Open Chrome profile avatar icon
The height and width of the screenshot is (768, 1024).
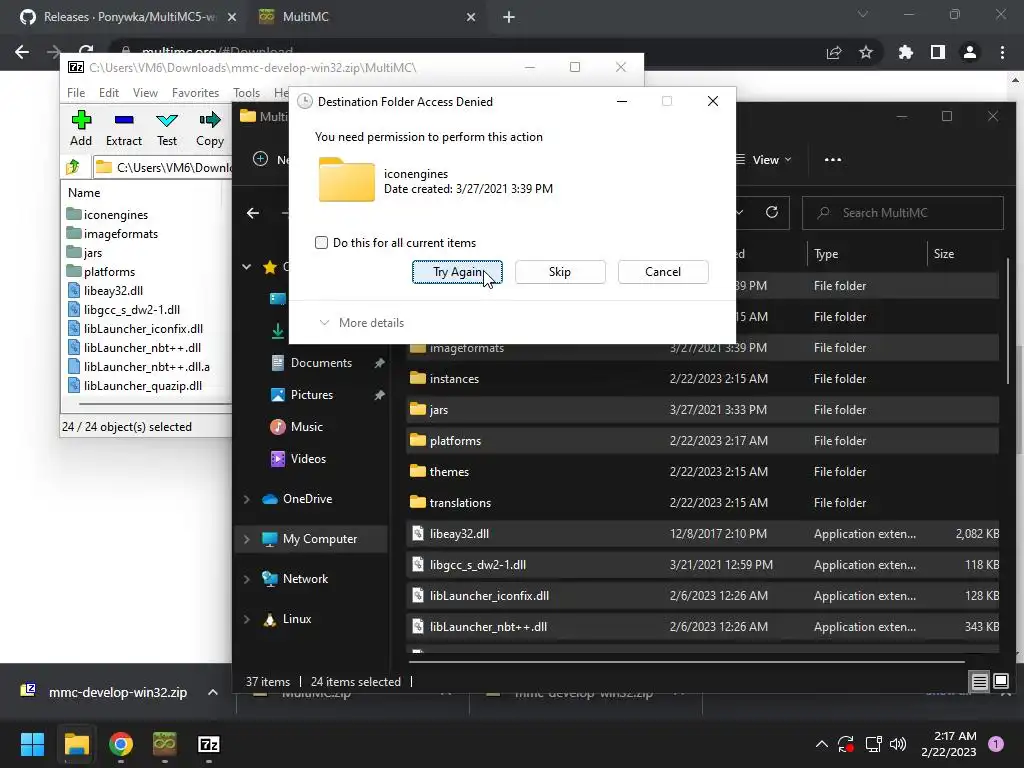[970, 52]
